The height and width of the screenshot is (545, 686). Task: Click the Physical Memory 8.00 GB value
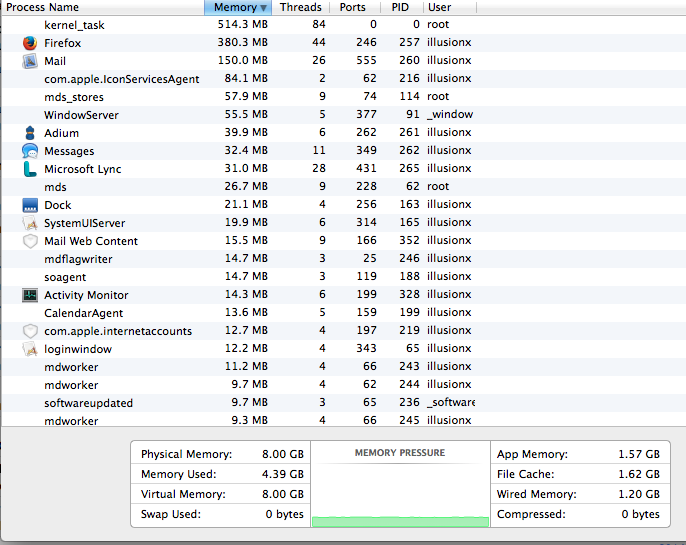click(x=283, y=454)
